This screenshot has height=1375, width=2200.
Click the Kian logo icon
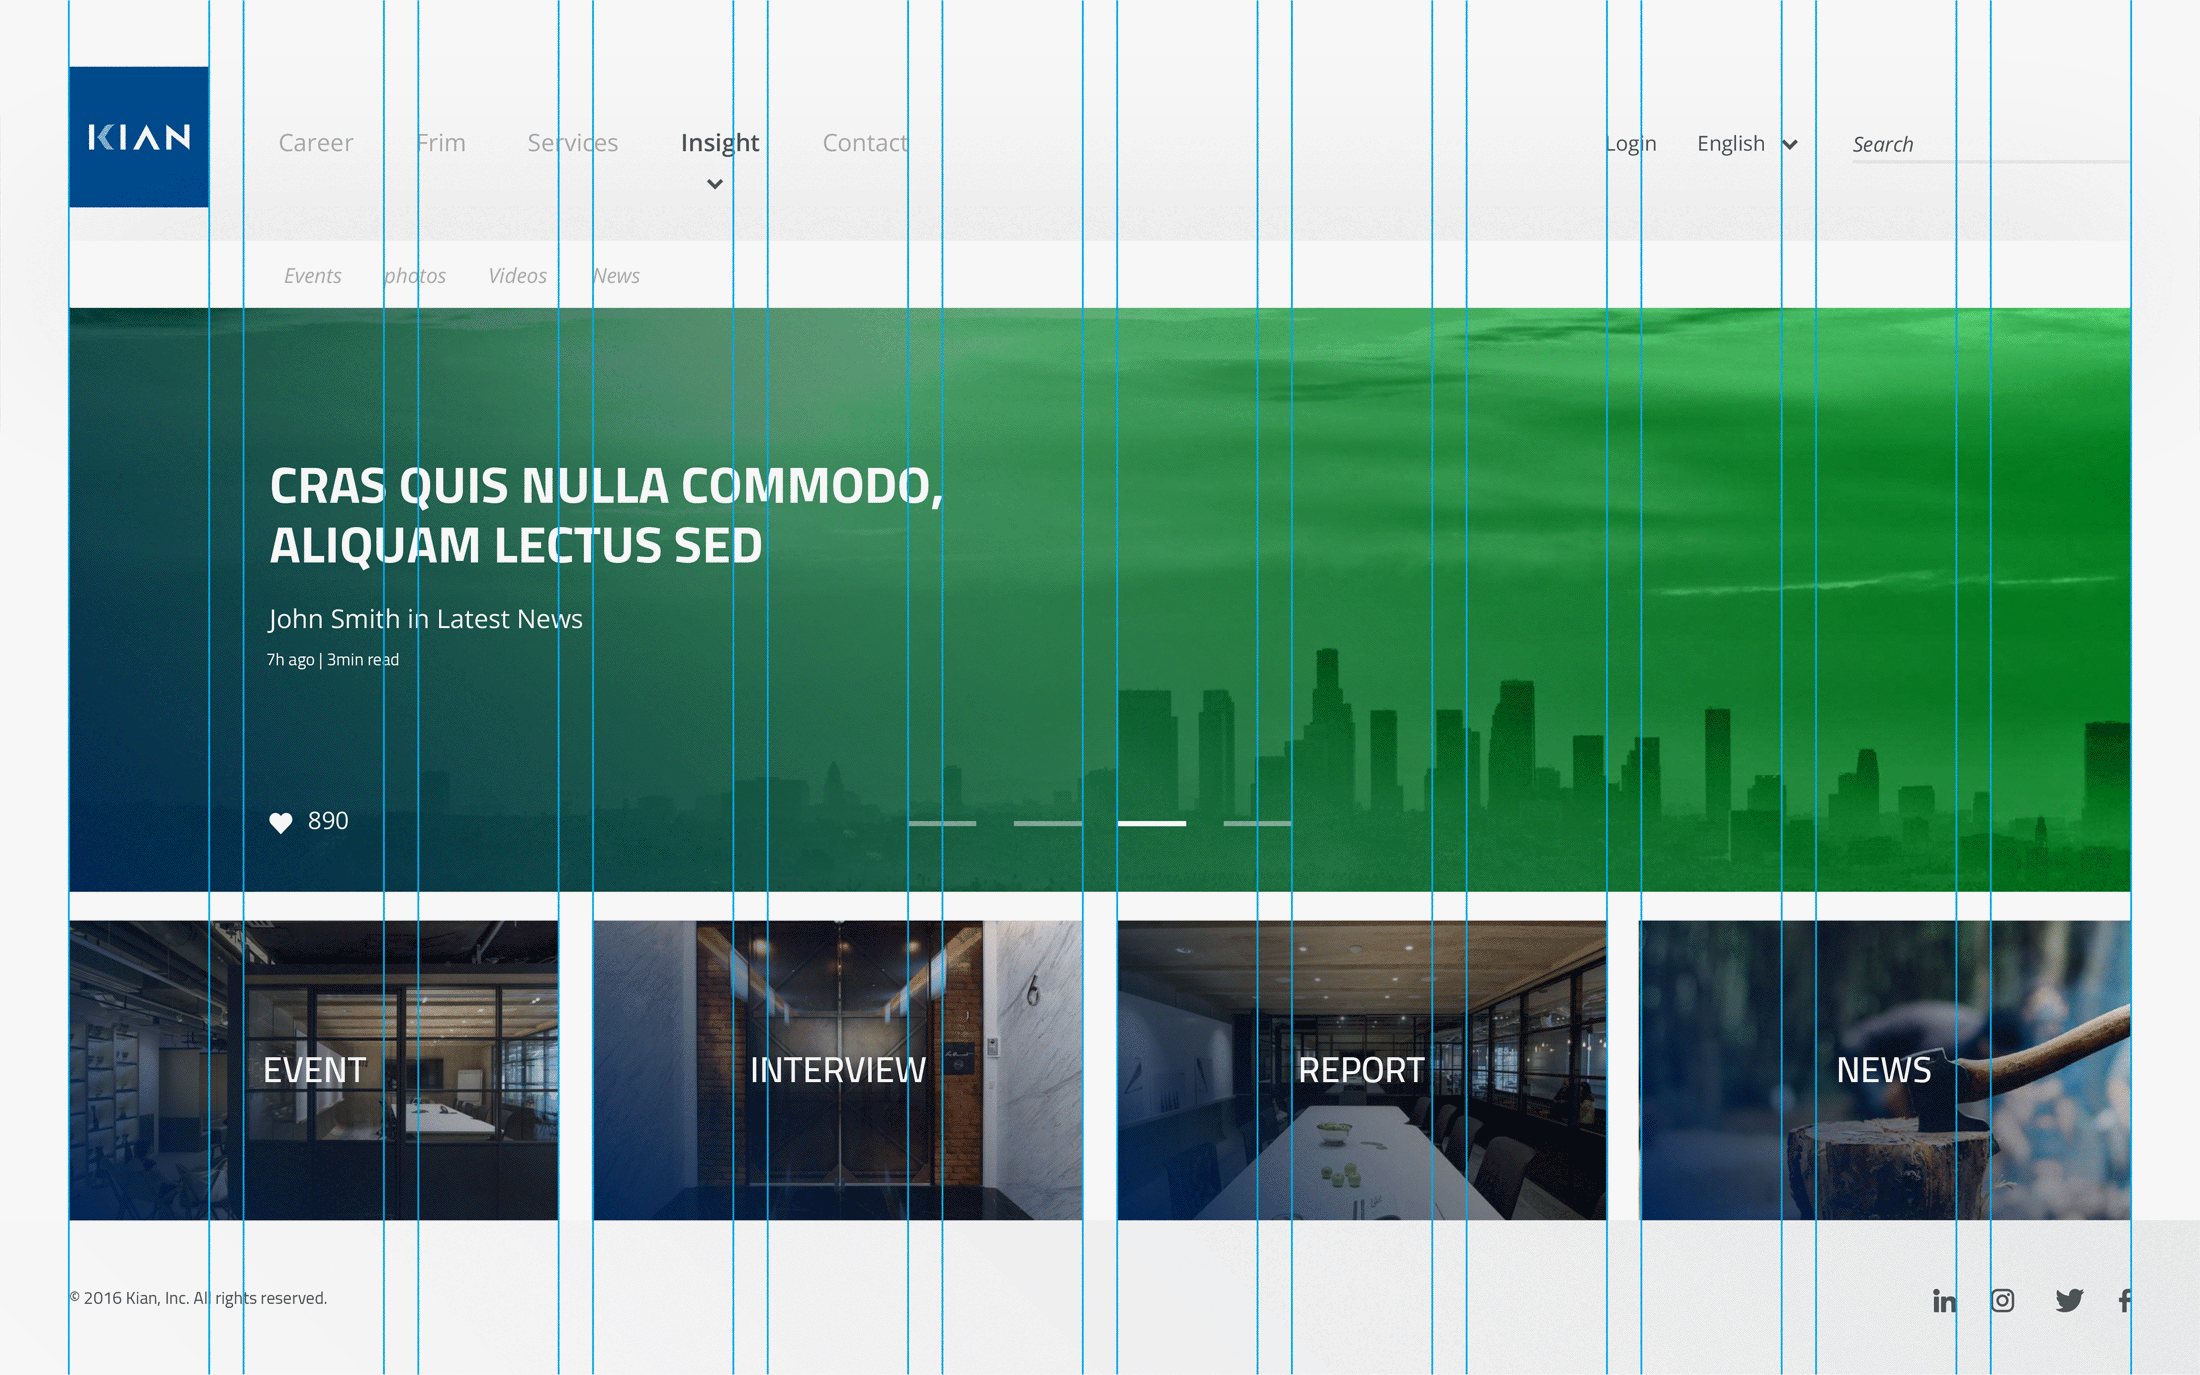point(139,137)
